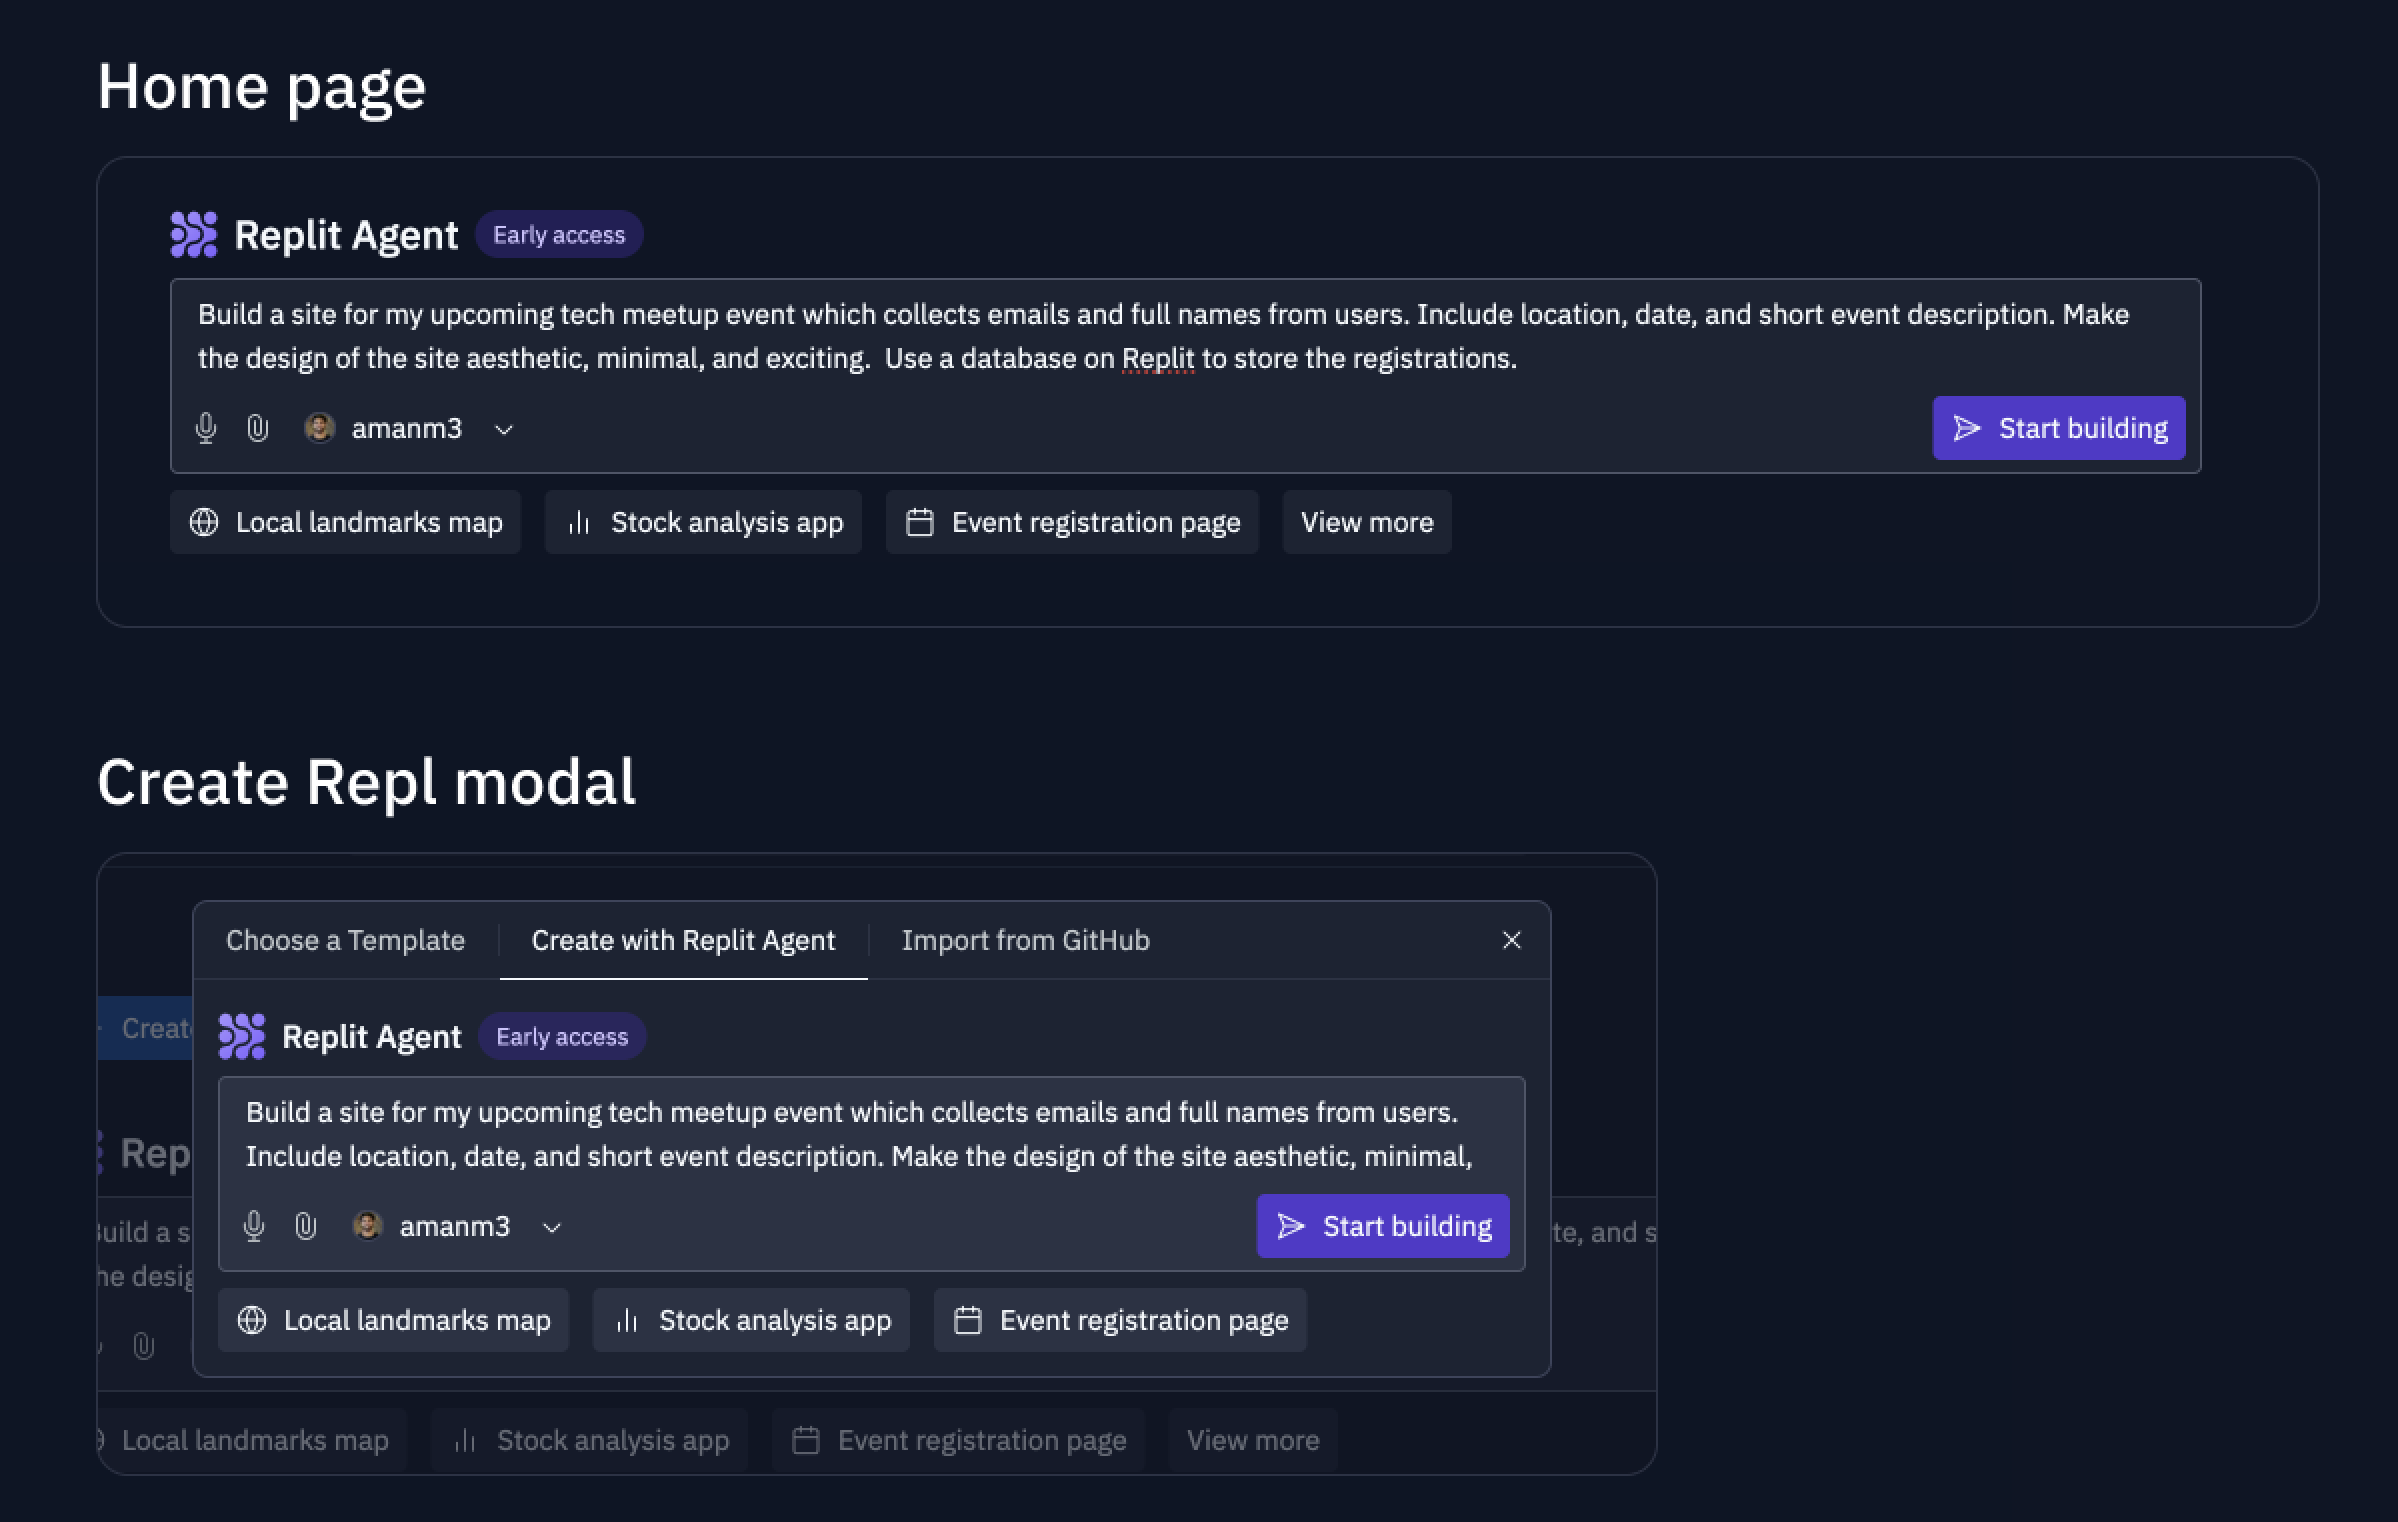Switch to the Choose a Template tab
Screen dimensions: 2398x1522
[345, 940]
